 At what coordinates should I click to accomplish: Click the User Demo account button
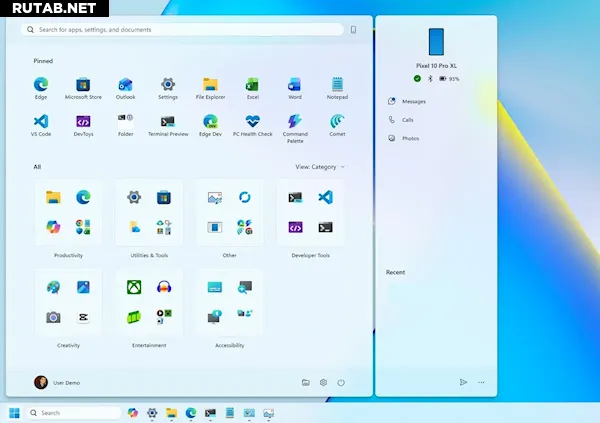click(56, 382)
